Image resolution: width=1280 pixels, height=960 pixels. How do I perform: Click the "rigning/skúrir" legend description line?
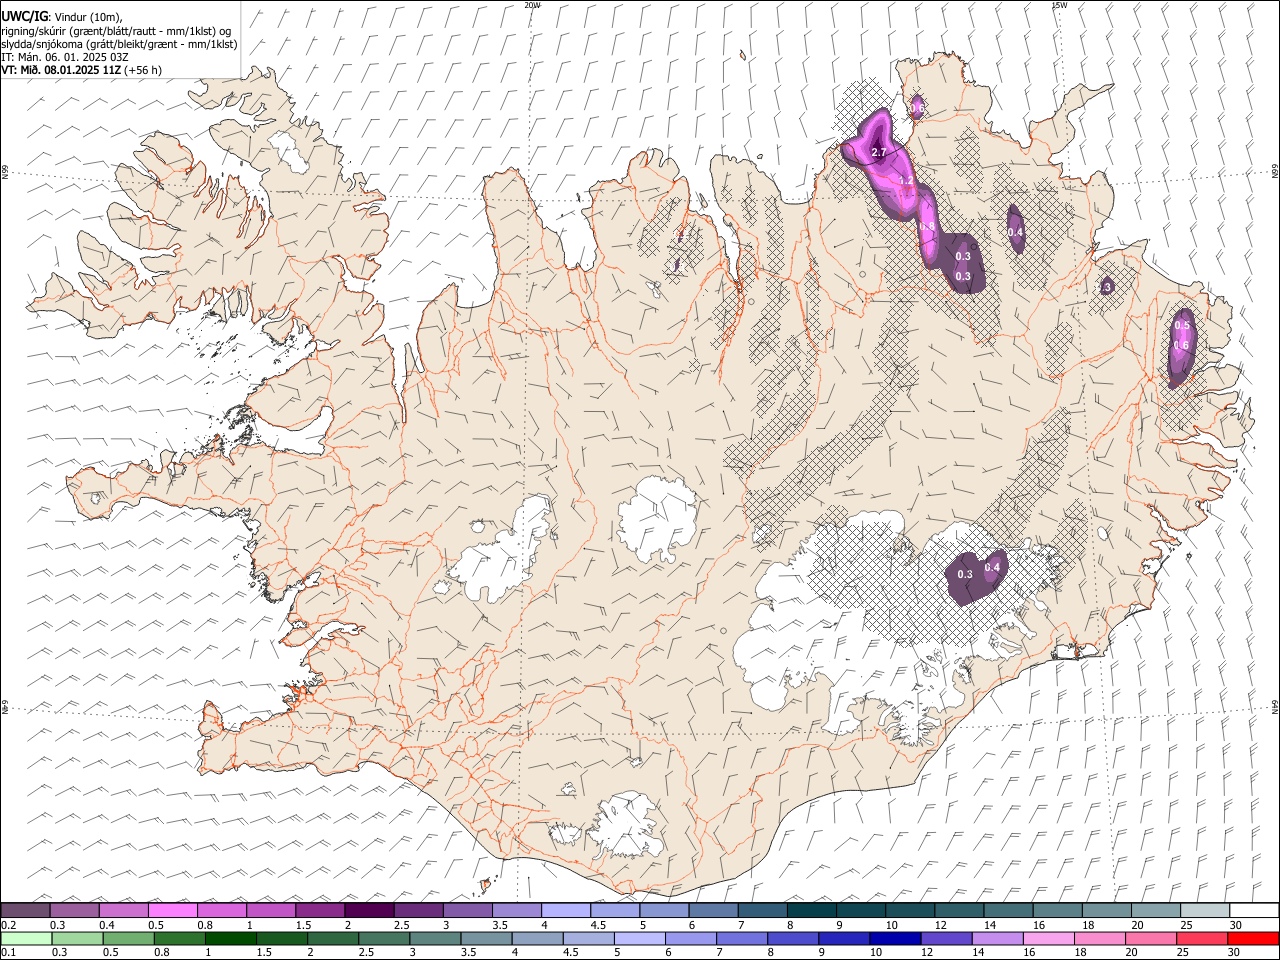pos(116,31)
